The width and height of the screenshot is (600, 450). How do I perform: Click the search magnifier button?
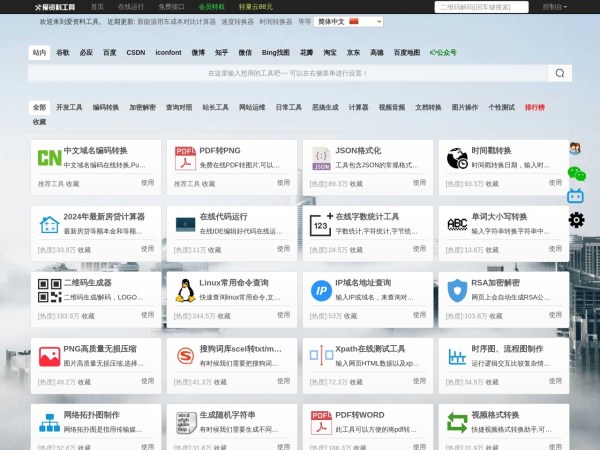560,73
